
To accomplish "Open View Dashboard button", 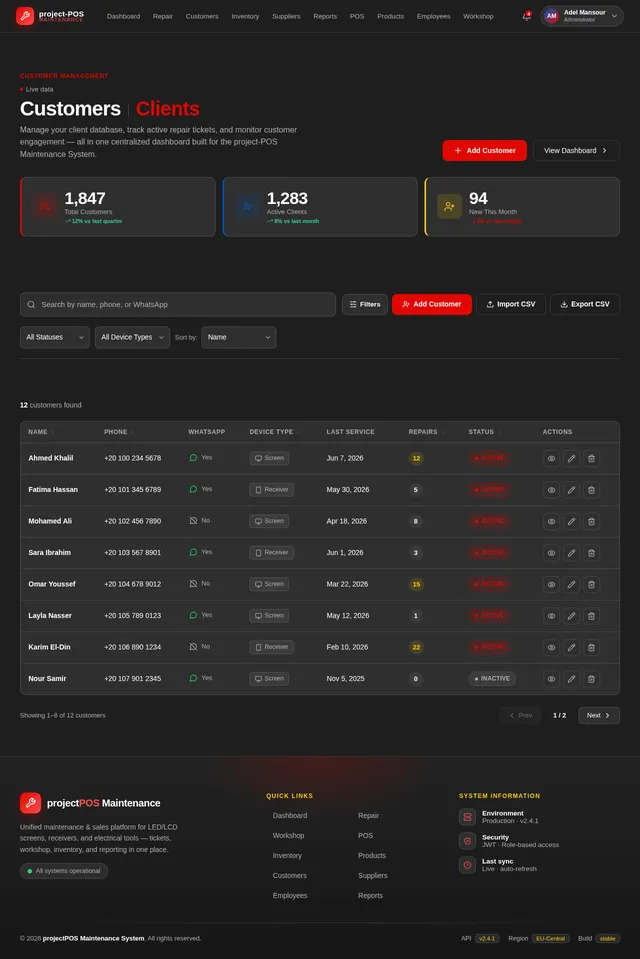I will tap(576, 150).
